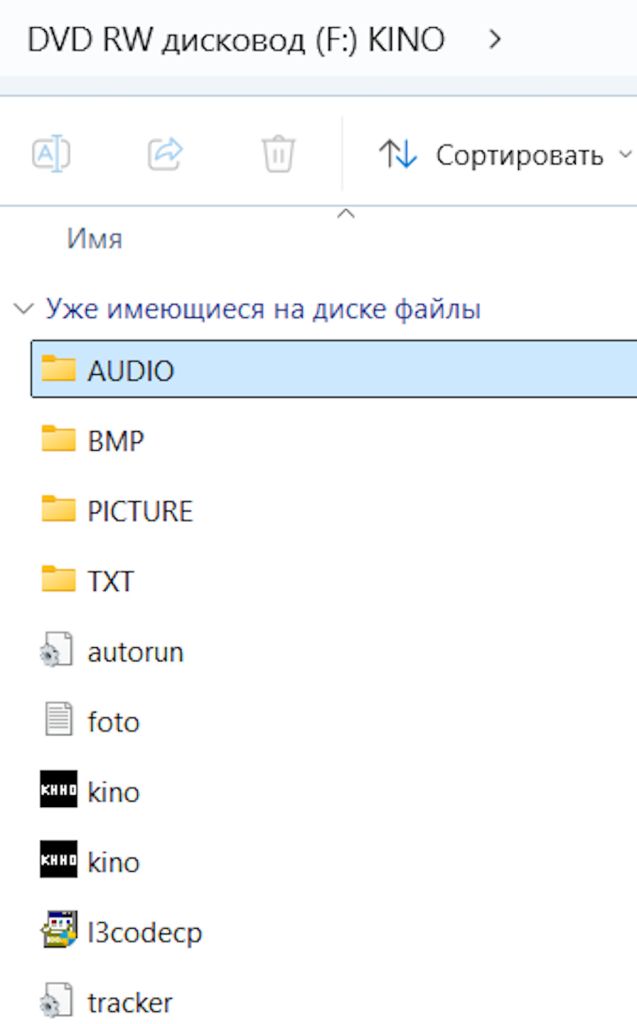
Task: Collapse the Уже имеющиеся на диске файлы group
Action: click(x=24, y=308)
